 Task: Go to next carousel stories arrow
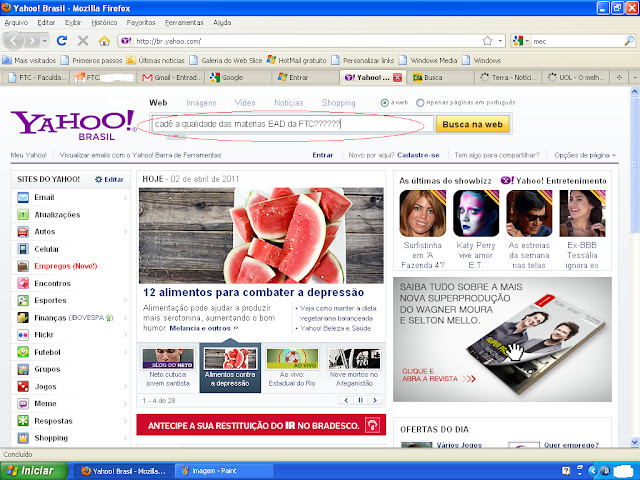pyautogui.click(x=375, y=400)
